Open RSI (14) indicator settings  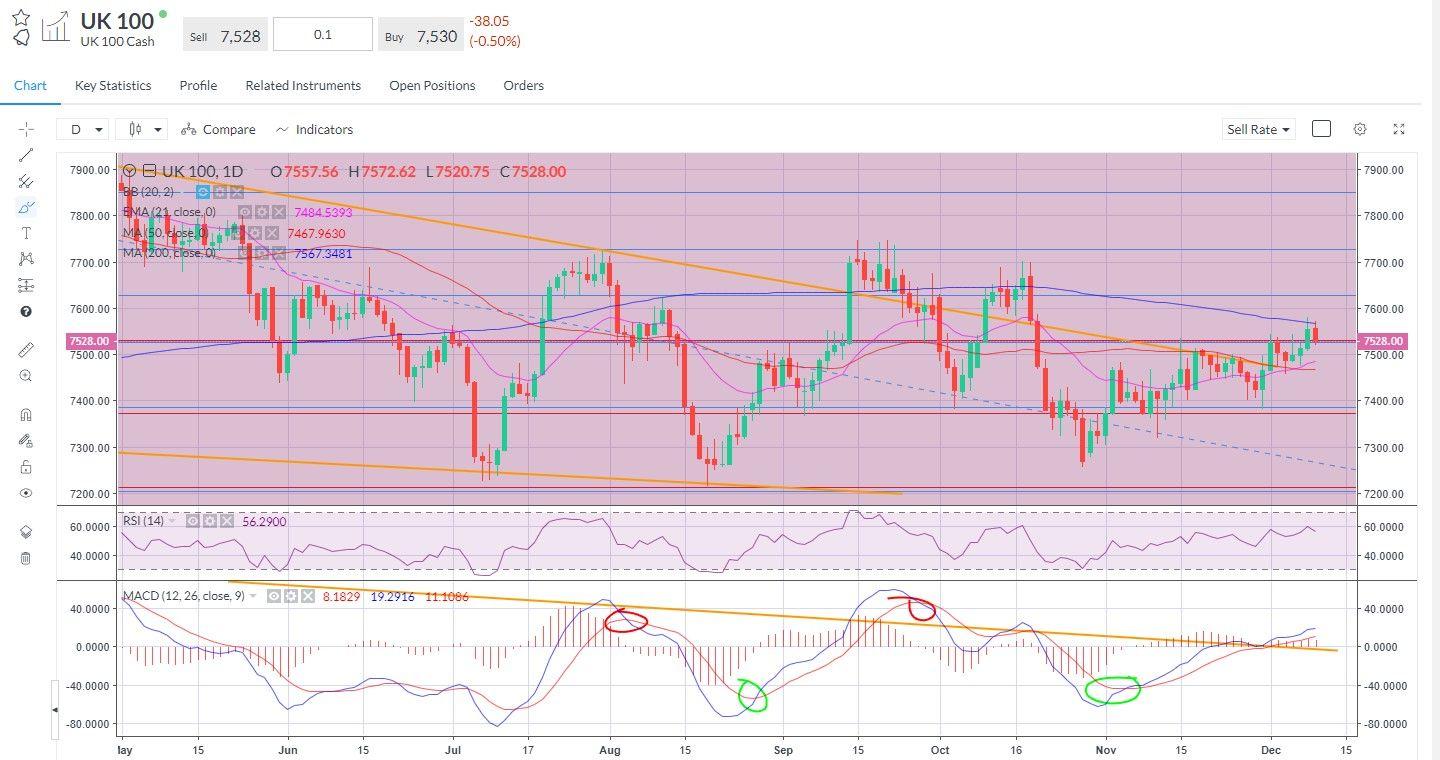point(210,521)
